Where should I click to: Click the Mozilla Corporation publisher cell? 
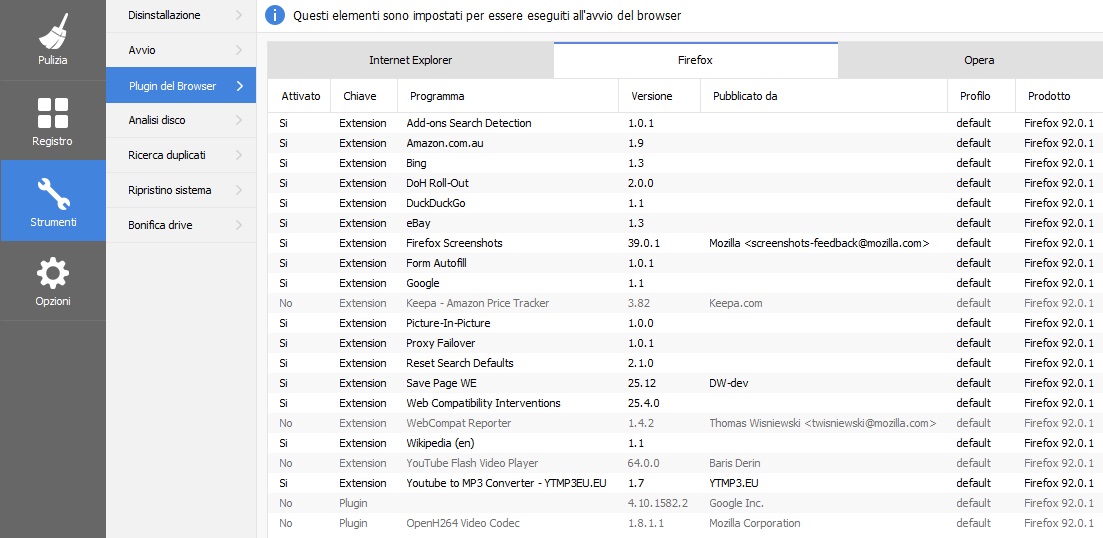click(755, 523)
